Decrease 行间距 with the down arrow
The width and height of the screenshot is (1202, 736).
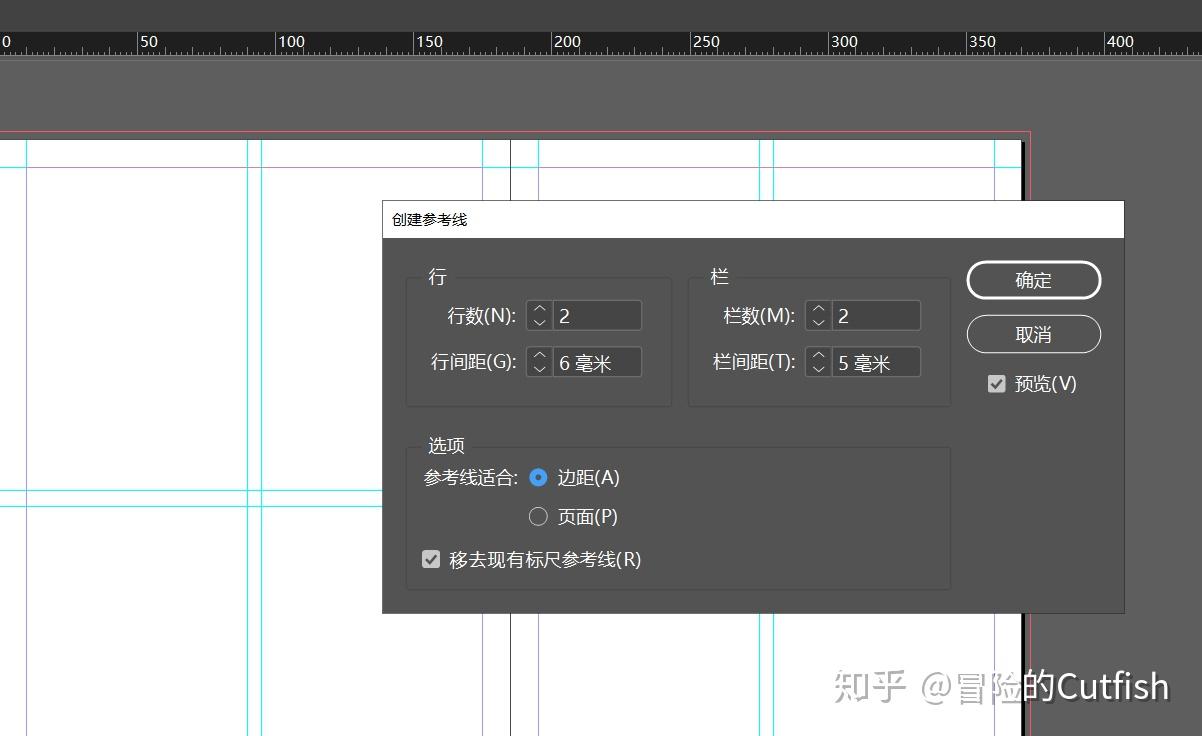click(x=539, y=368)
